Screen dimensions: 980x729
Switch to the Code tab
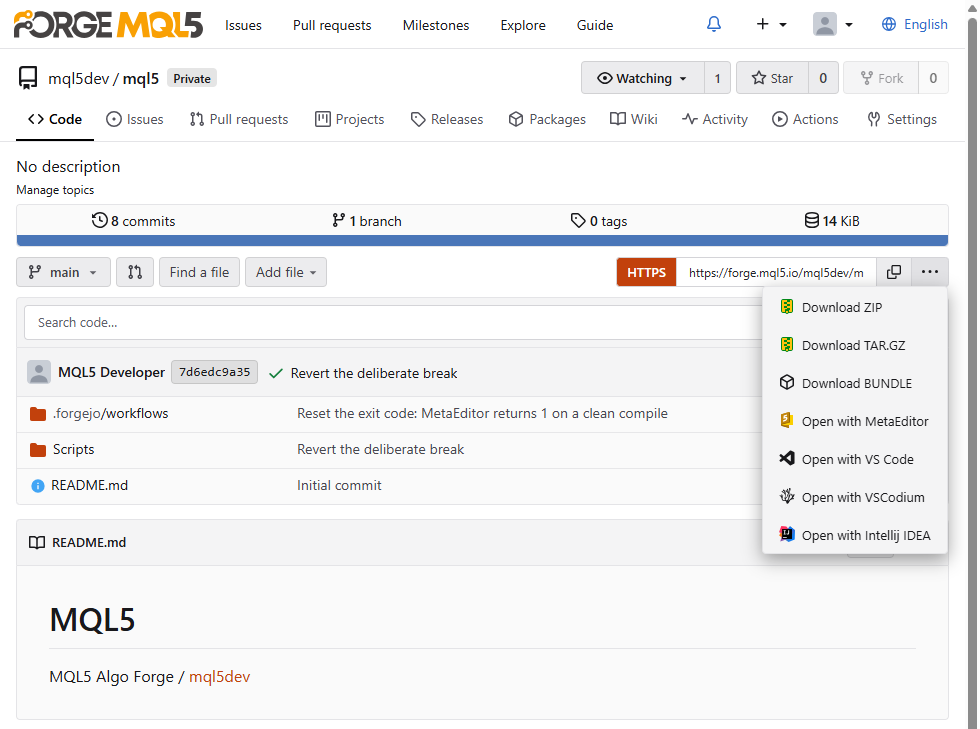55,119
